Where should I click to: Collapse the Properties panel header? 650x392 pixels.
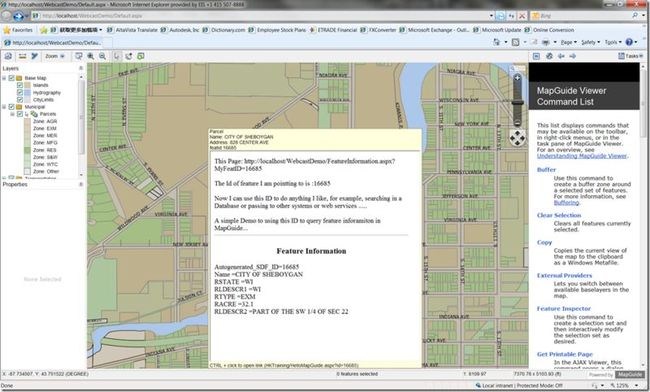[81, 184]
